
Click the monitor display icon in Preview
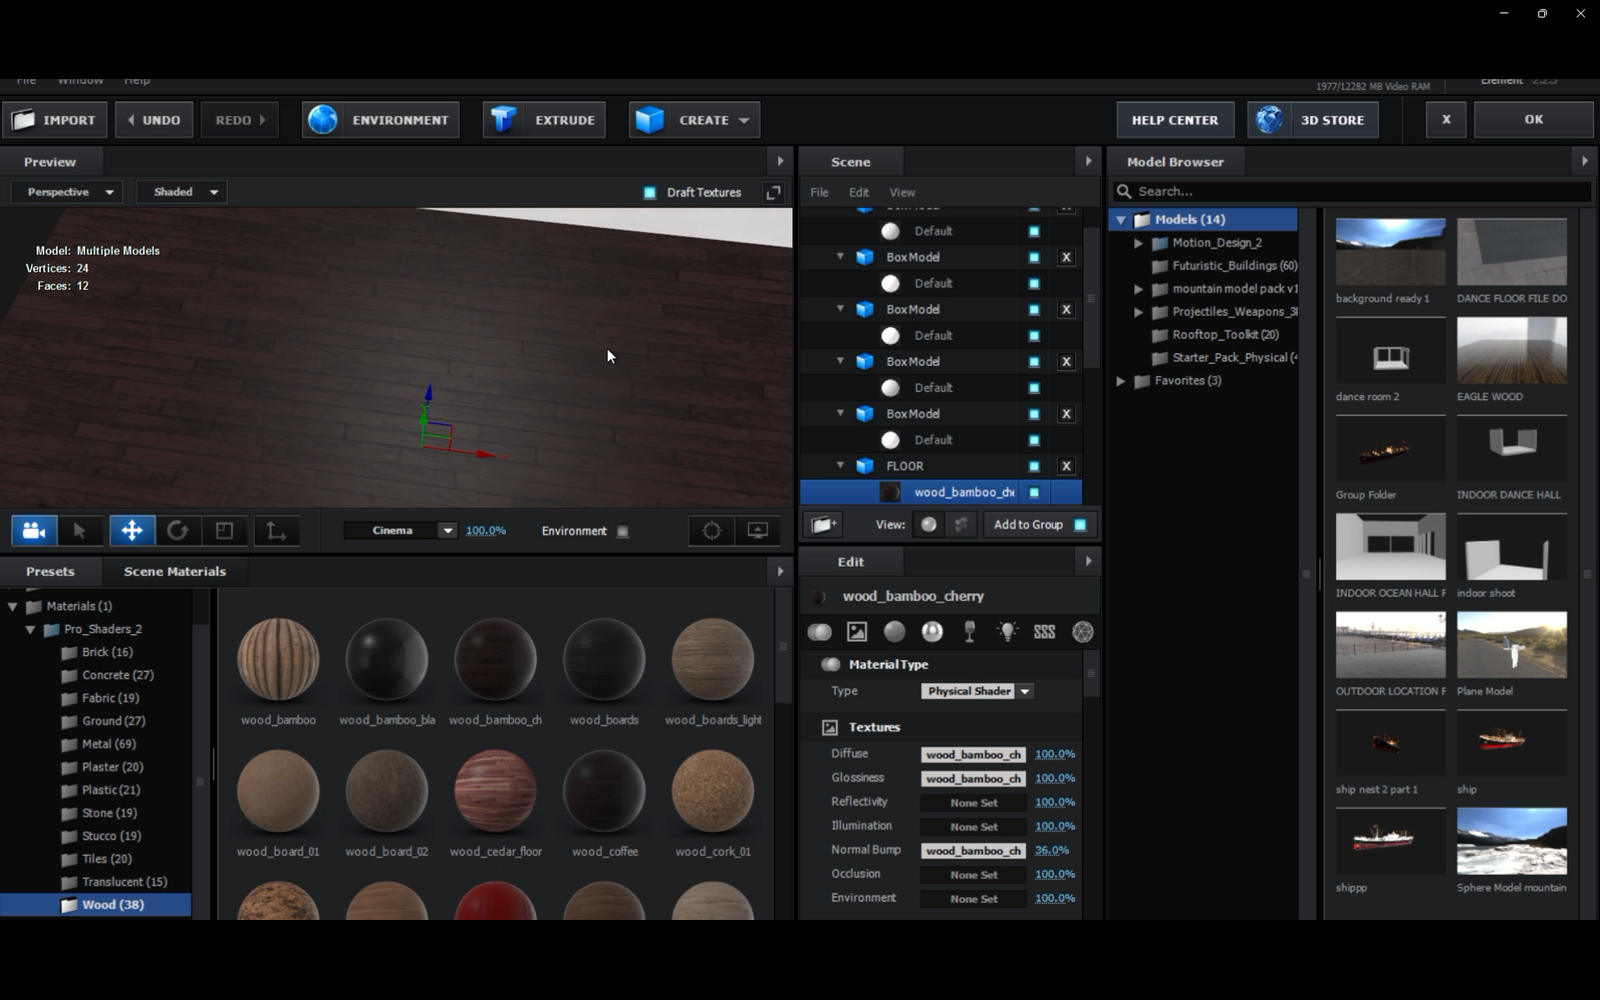point(758,531)
